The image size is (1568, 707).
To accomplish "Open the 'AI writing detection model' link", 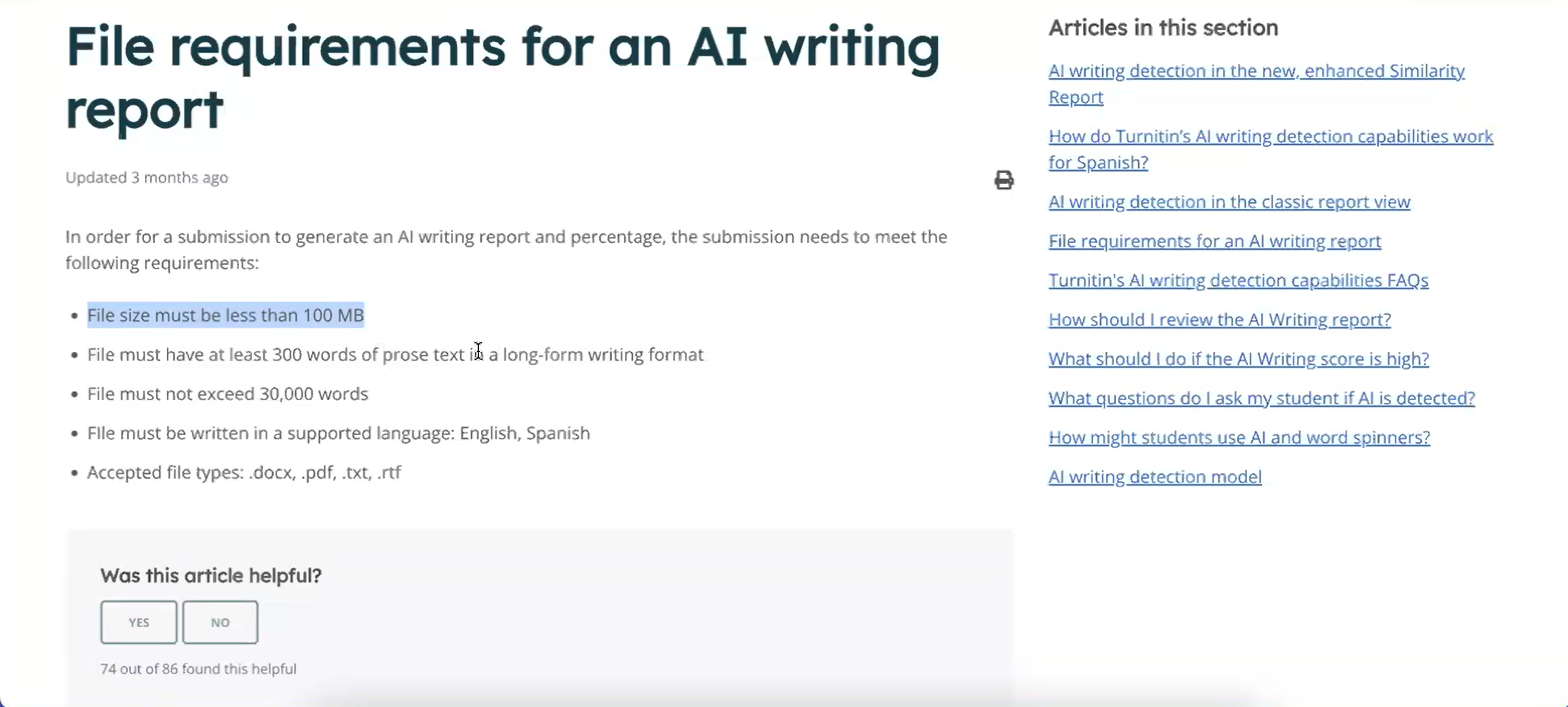I will [1155, 477].
